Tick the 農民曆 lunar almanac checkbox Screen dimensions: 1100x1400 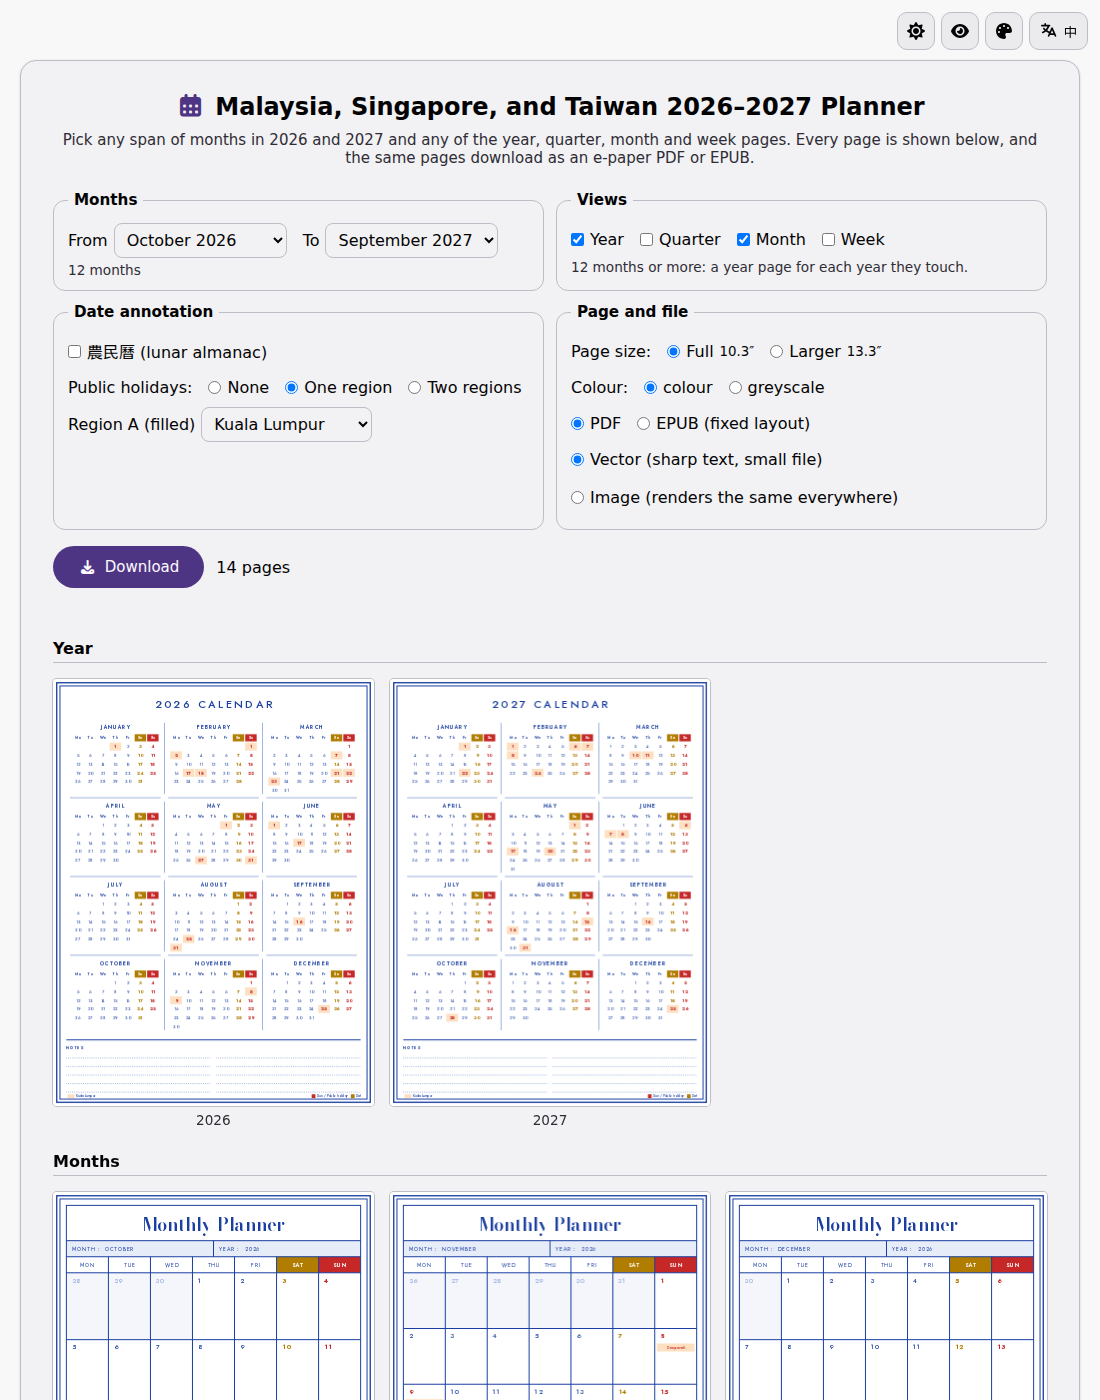(x=75, y=352)
